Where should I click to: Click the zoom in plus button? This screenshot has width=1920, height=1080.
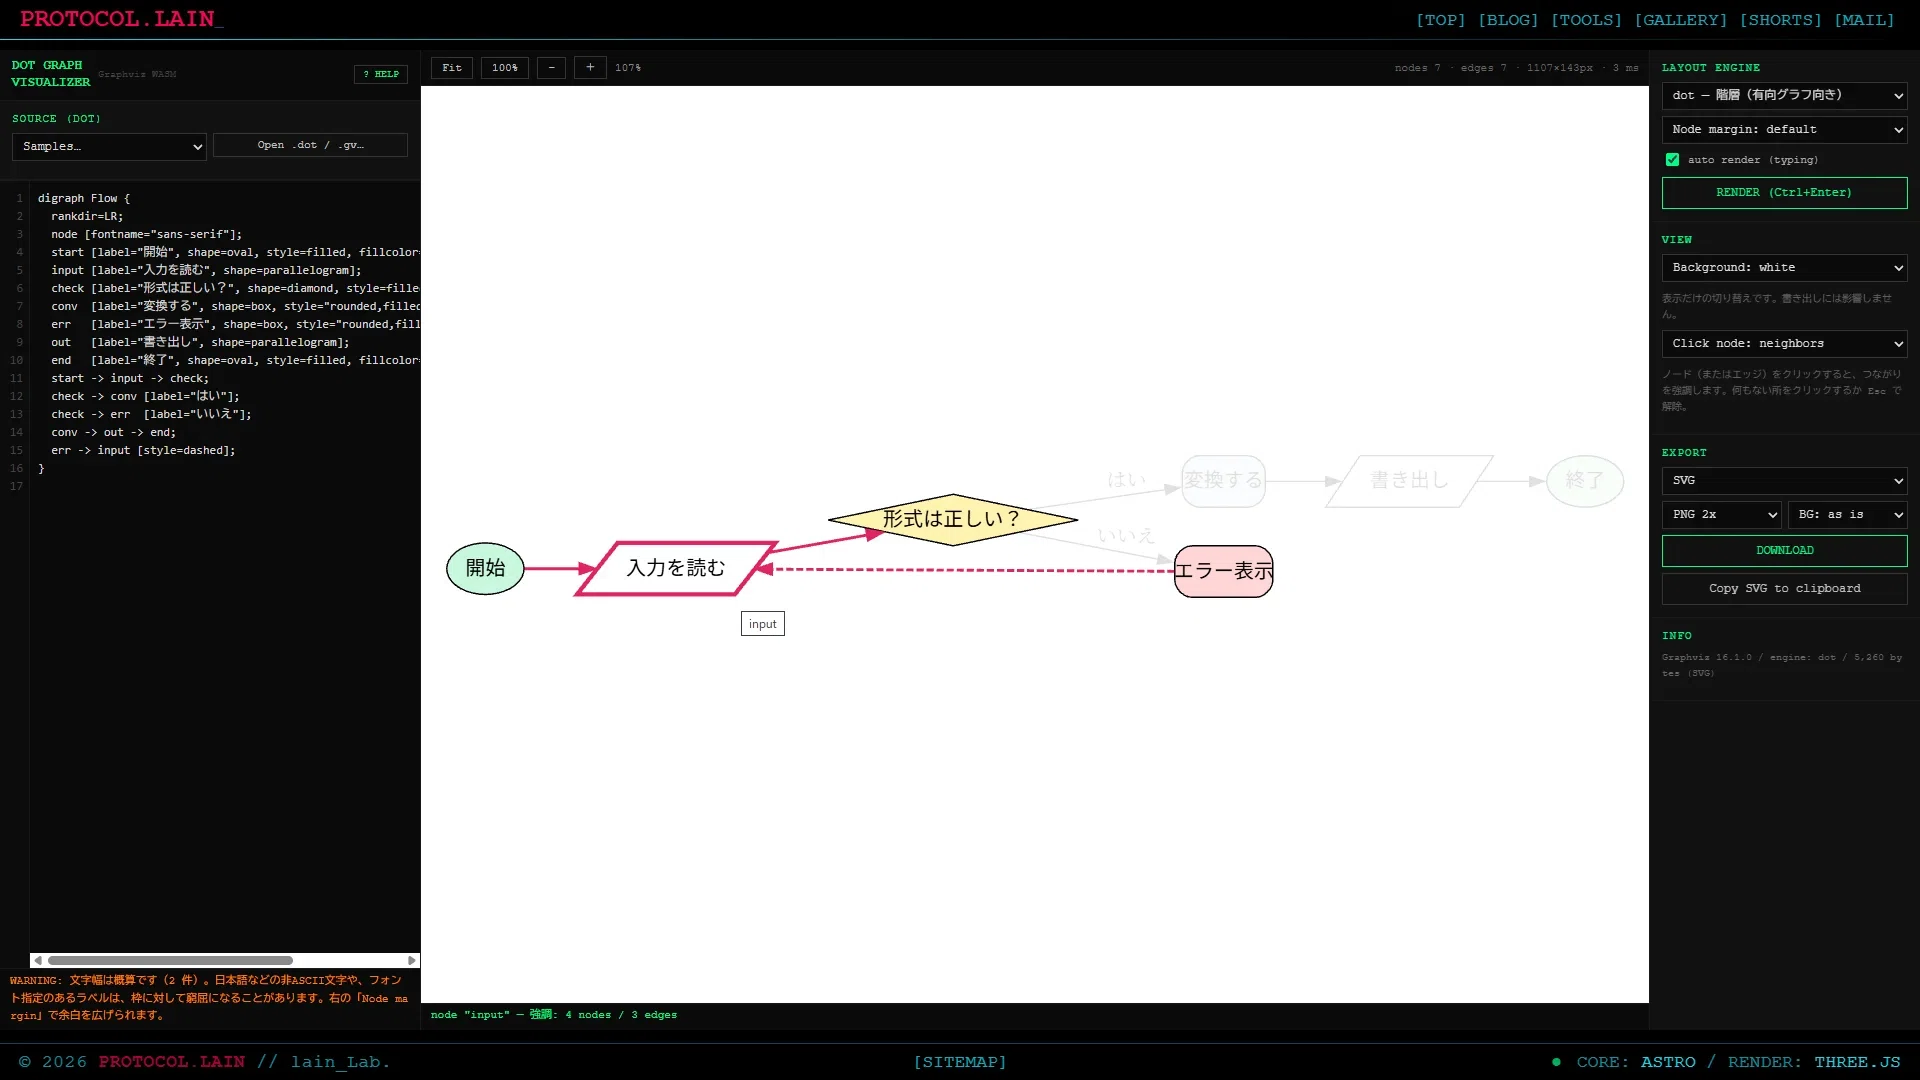click(x=590, y=68)
